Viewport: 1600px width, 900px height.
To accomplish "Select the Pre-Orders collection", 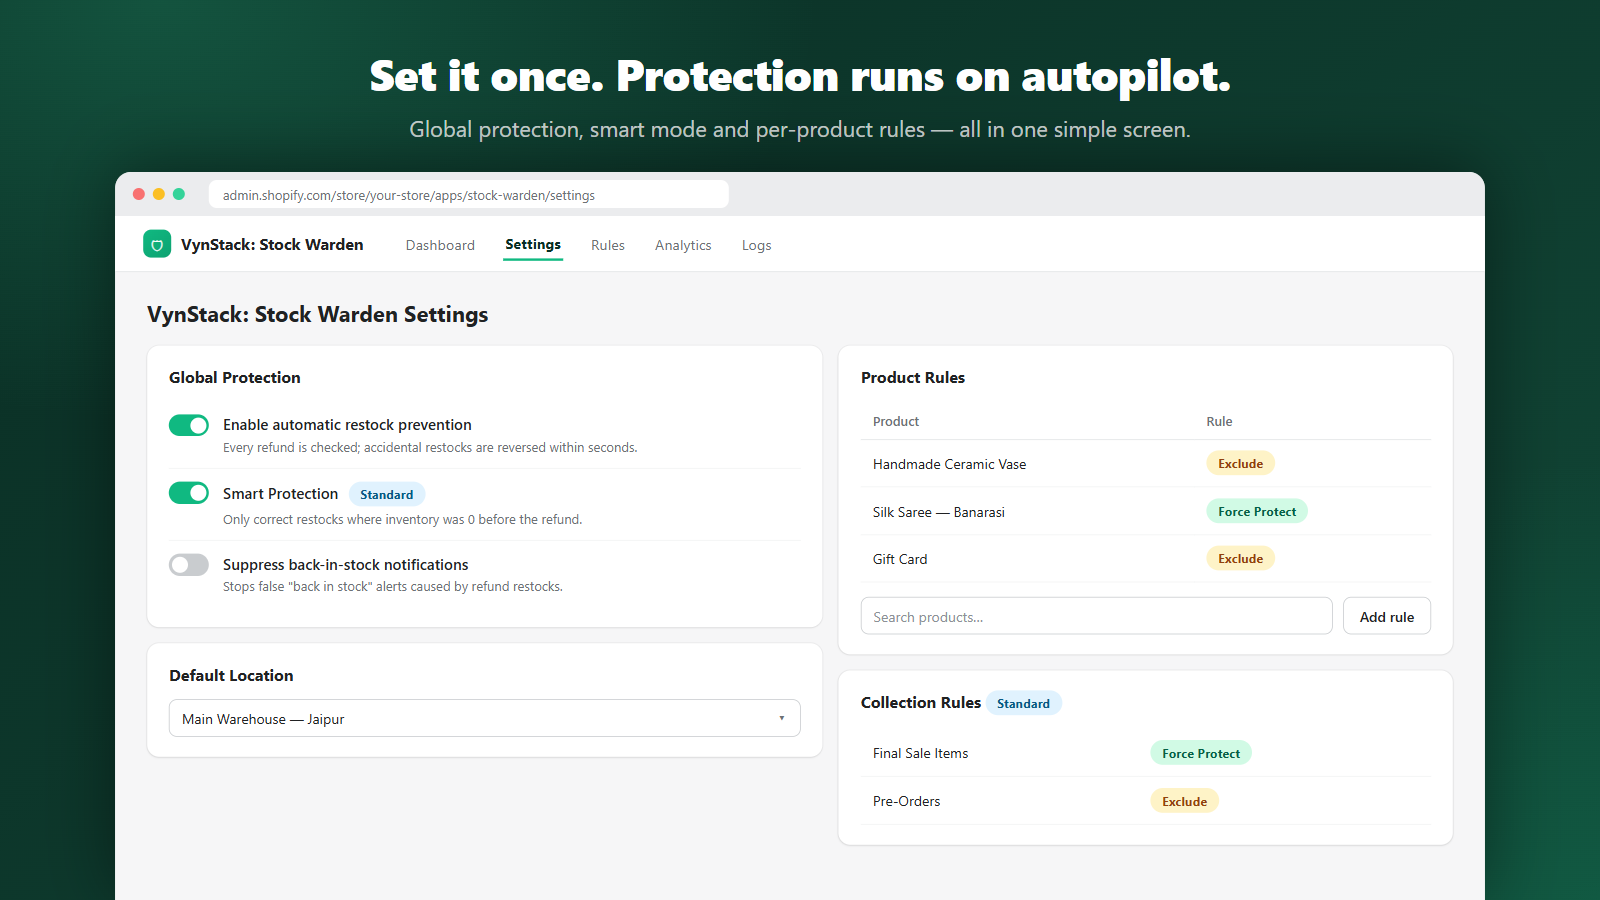I will pyautogui.click(x=1146, y=801).
